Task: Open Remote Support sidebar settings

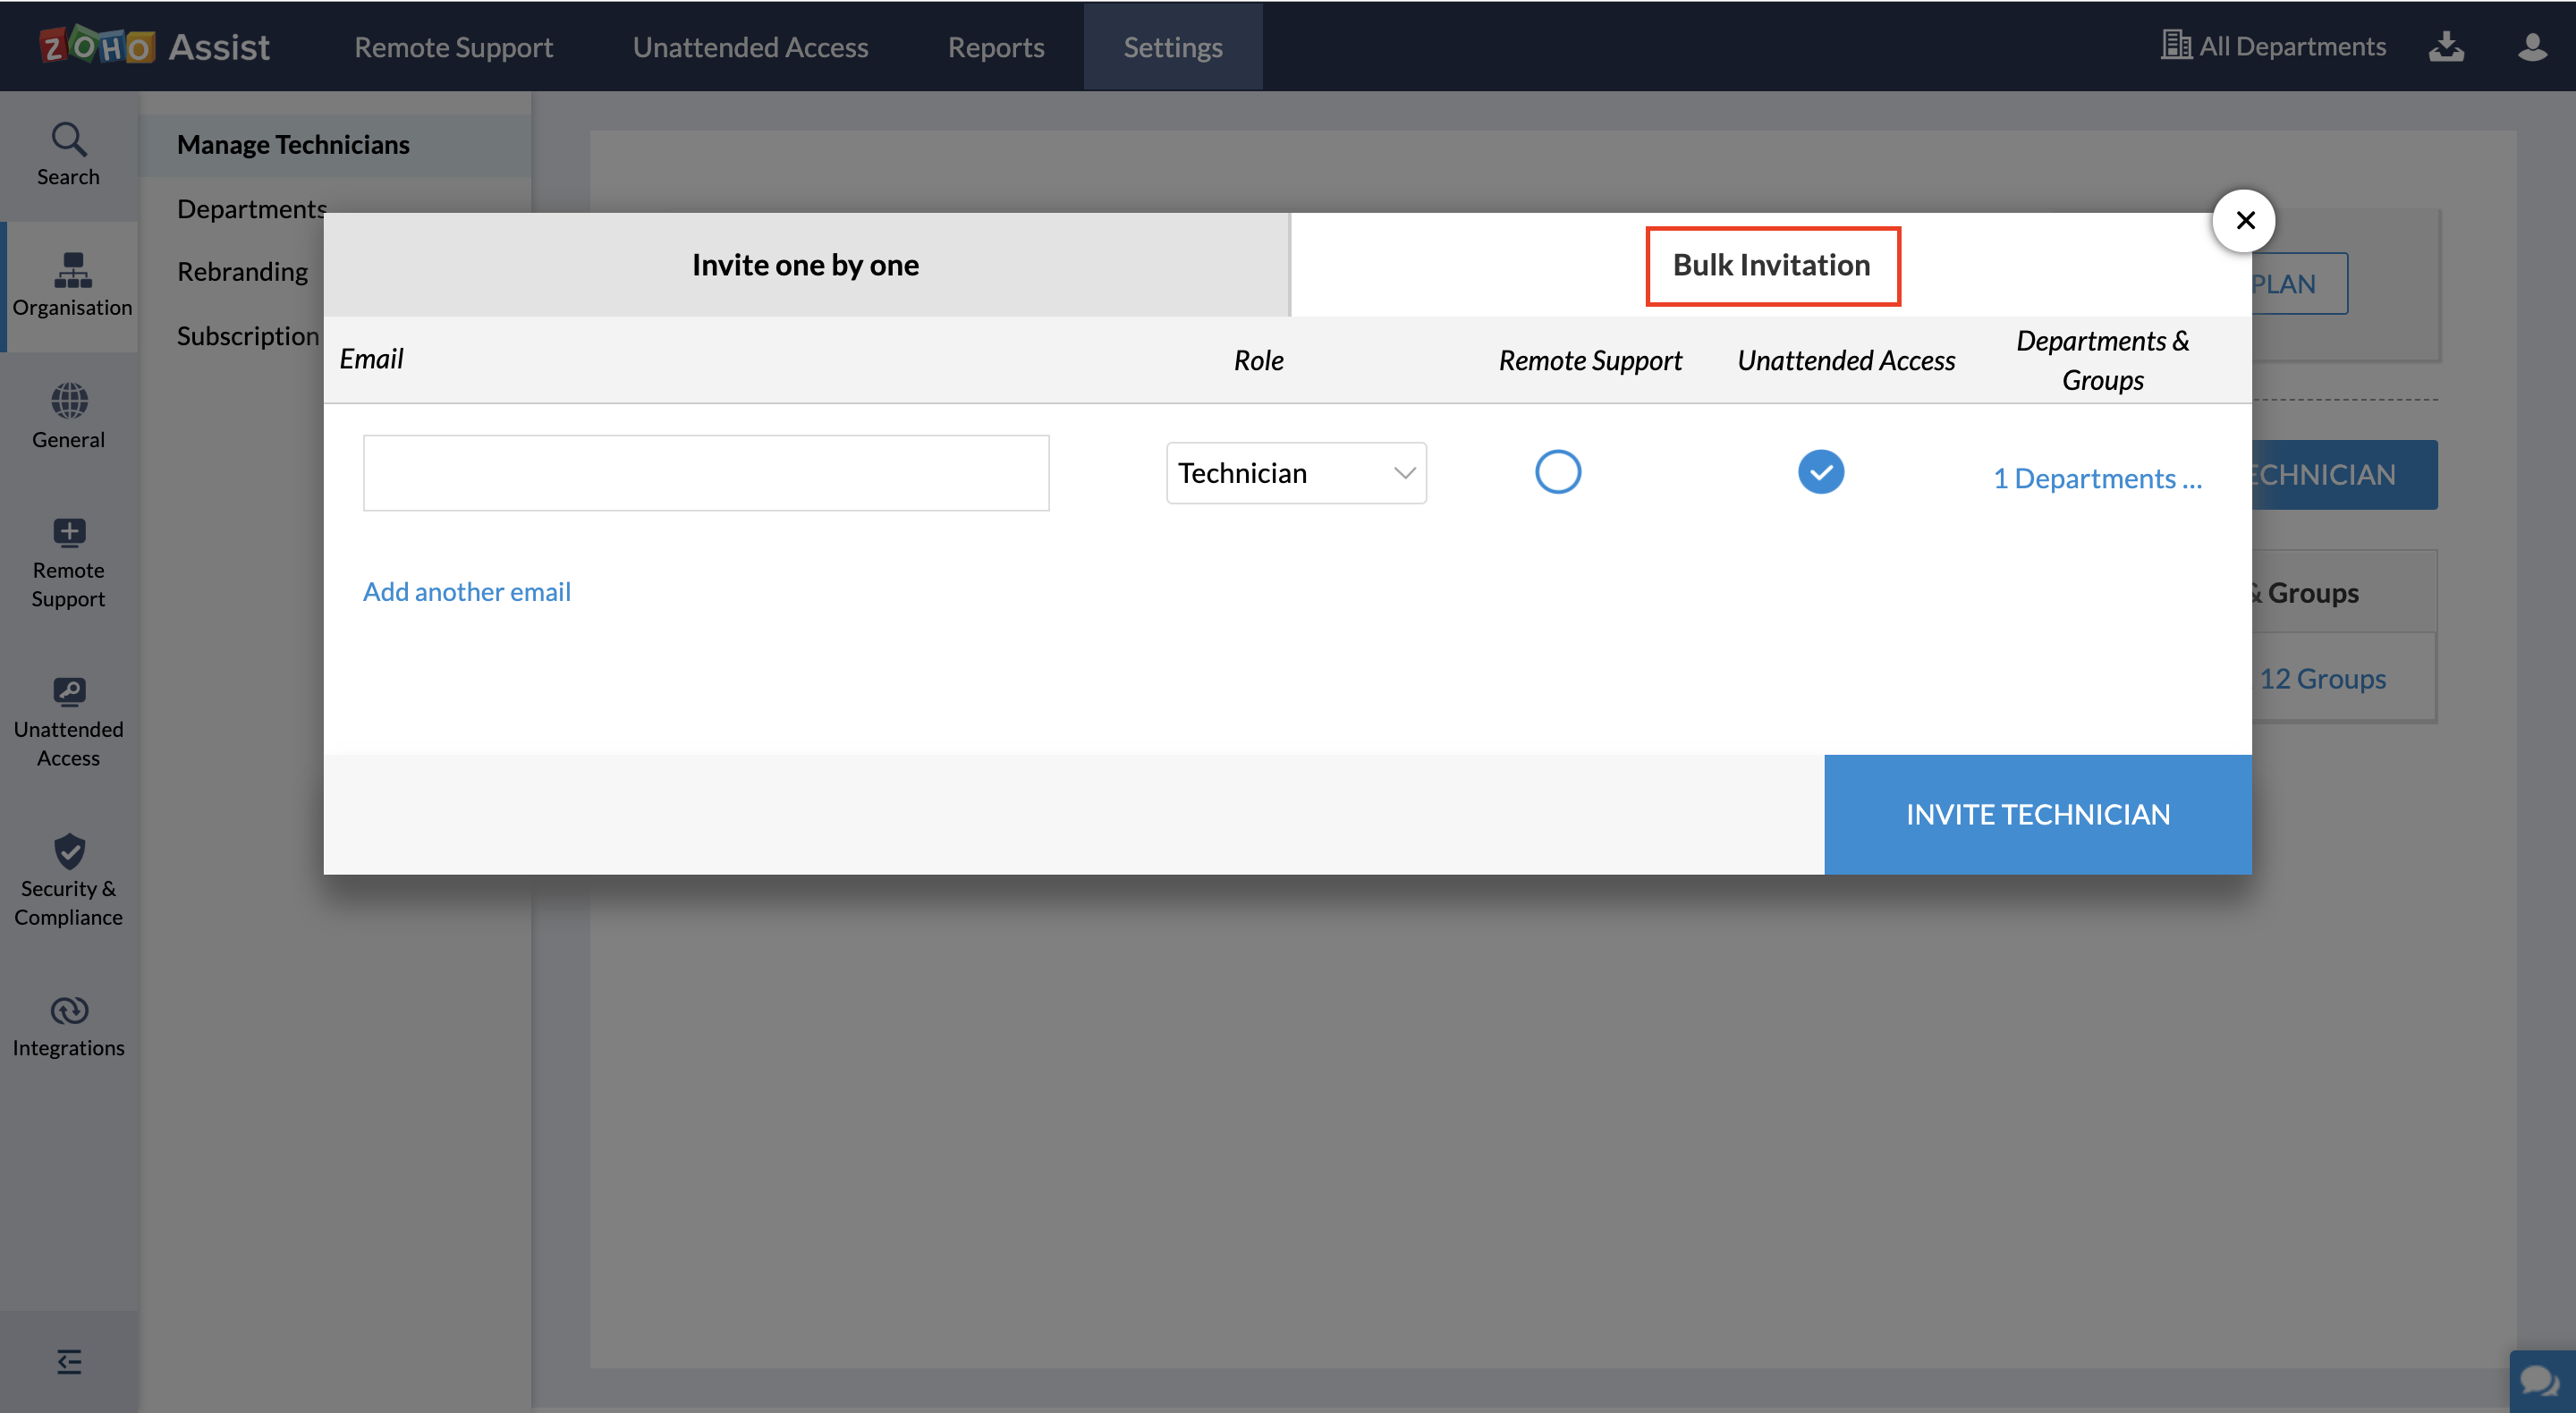Action: (x=68, y=562)
